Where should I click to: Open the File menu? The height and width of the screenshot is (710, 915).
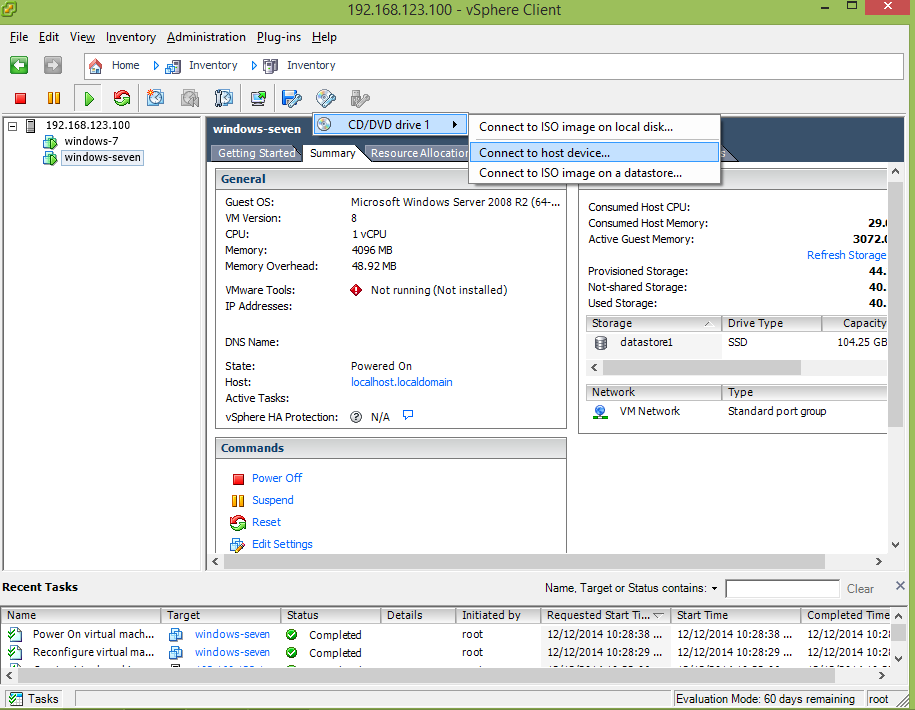pyautogui.click(x=19, y=37)
